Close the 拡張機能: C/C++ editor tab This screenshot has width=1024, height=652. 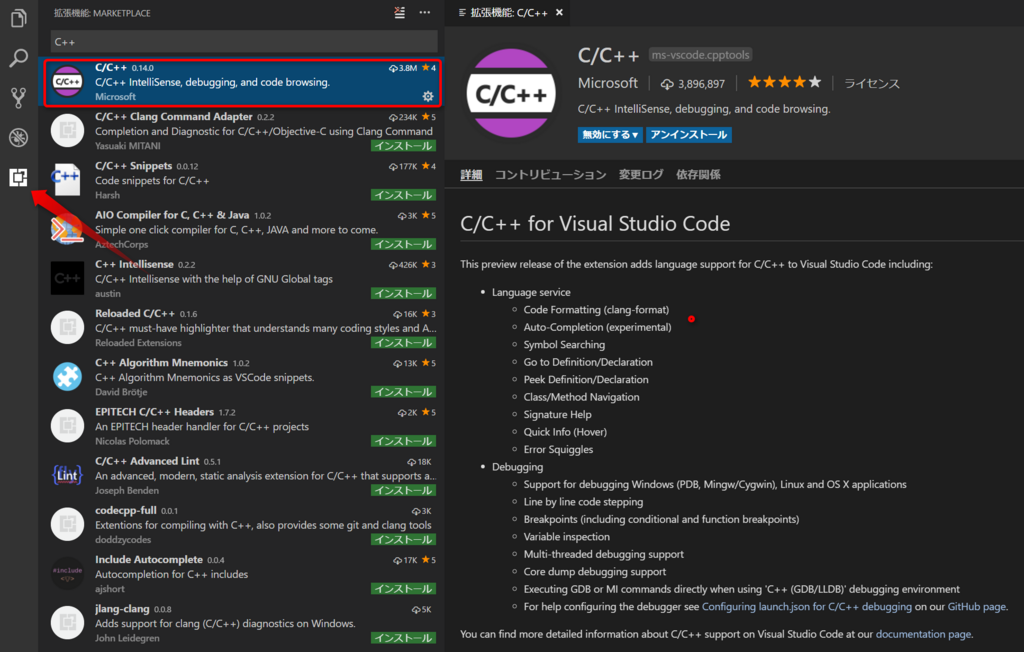point(559,12)
